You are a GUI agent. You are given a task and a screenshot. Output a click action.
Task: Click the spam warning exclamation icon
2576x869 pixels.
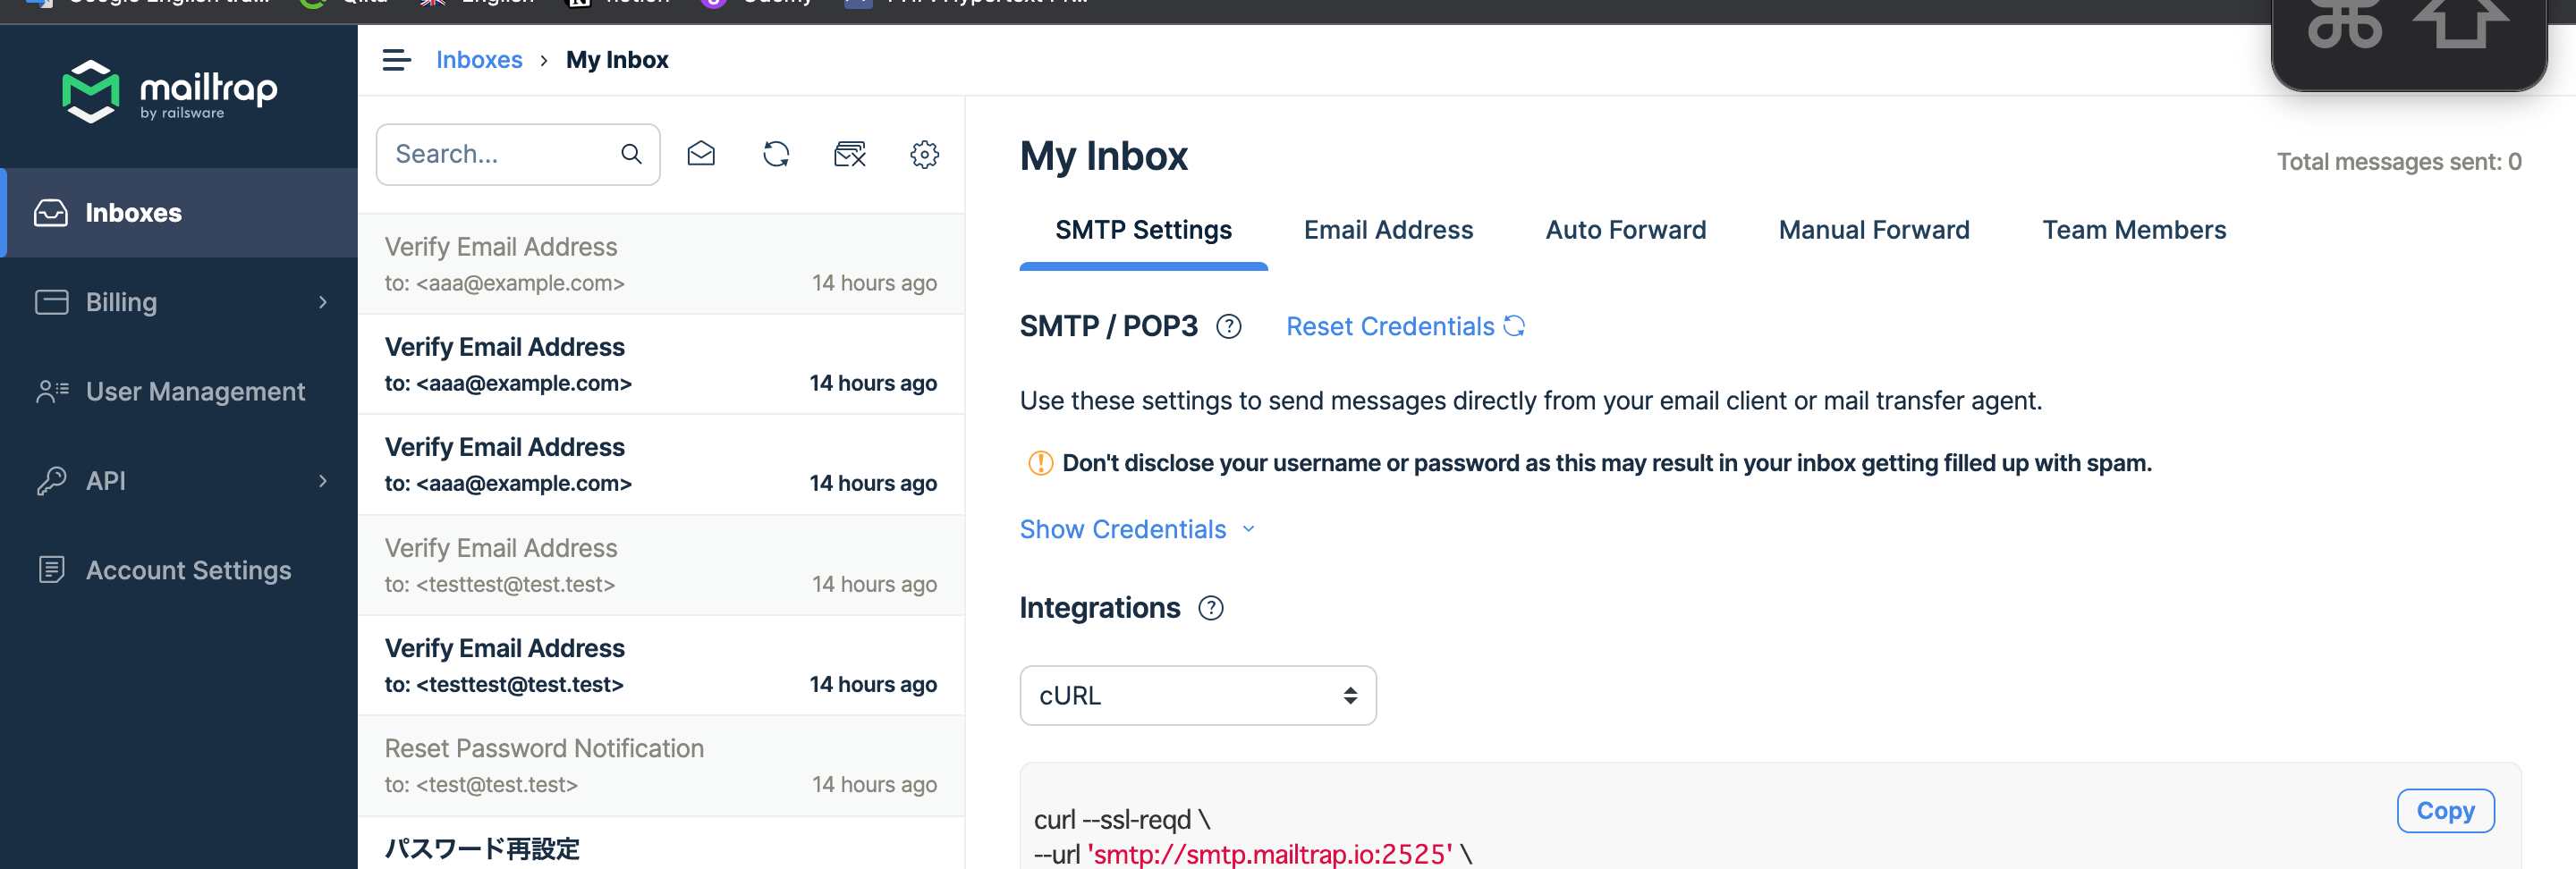click(x=1040, y=463)
